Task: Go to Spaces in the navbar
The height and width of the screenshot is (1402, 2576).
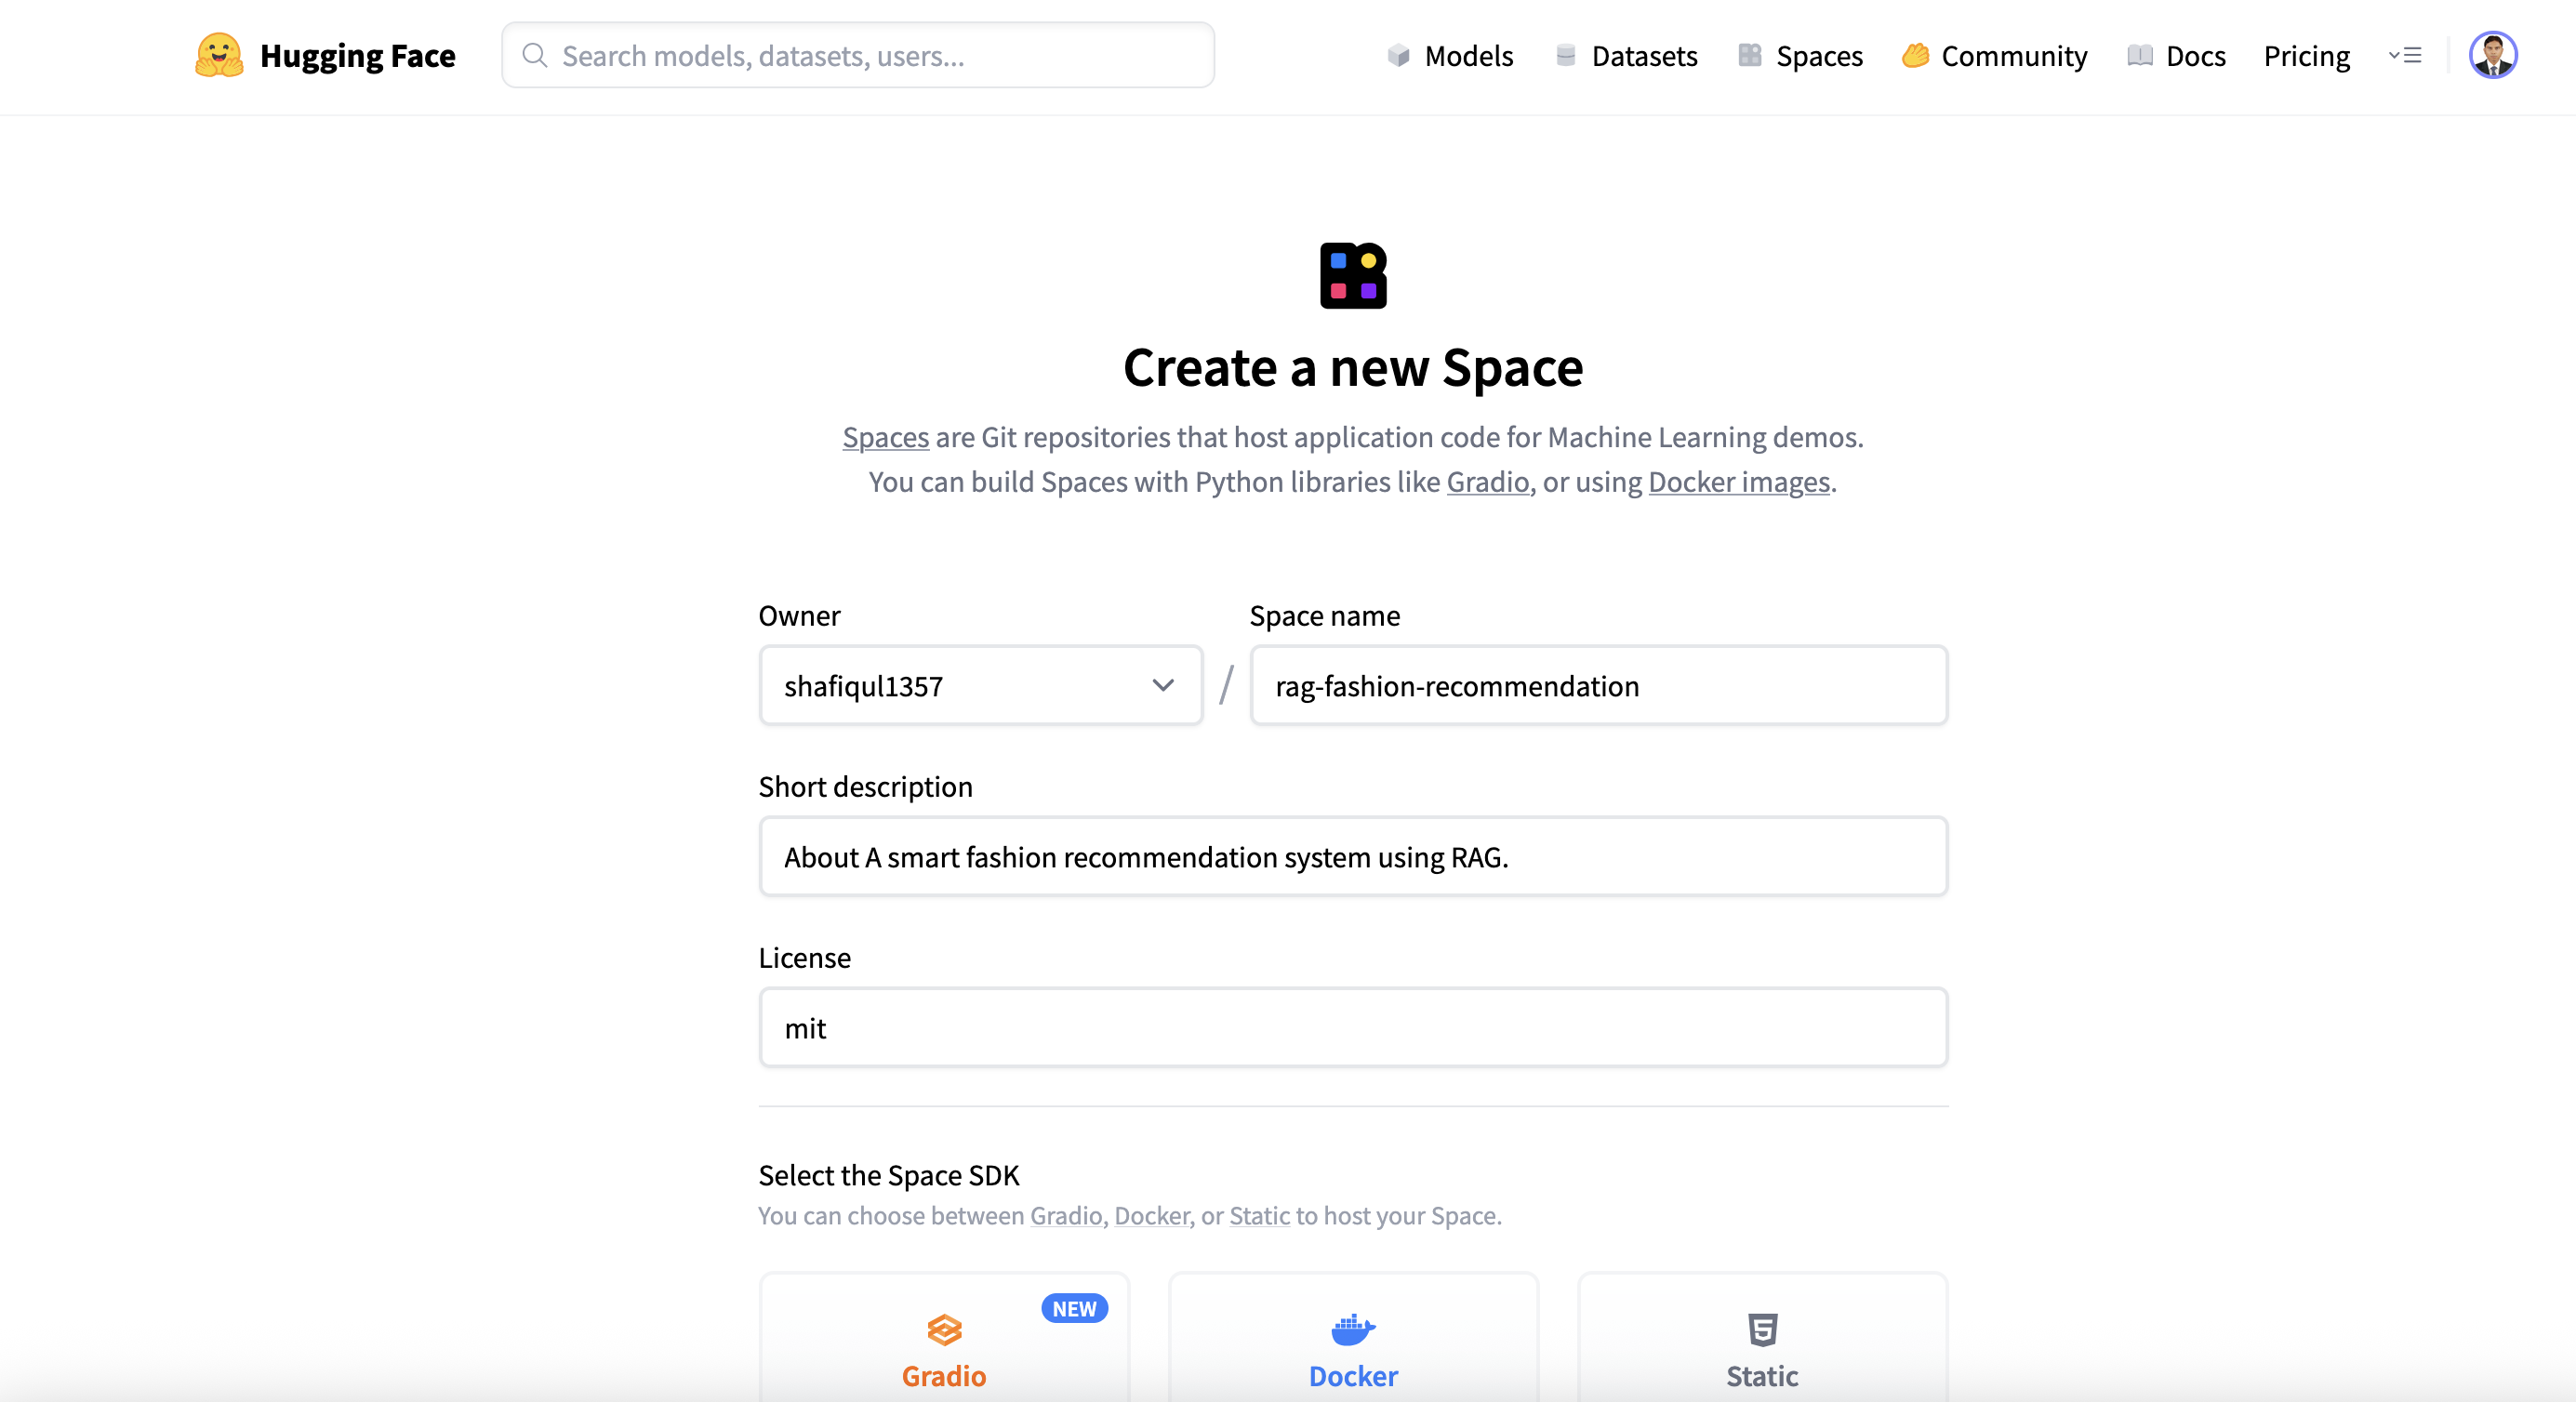Action: click(x=1800, y=56)
